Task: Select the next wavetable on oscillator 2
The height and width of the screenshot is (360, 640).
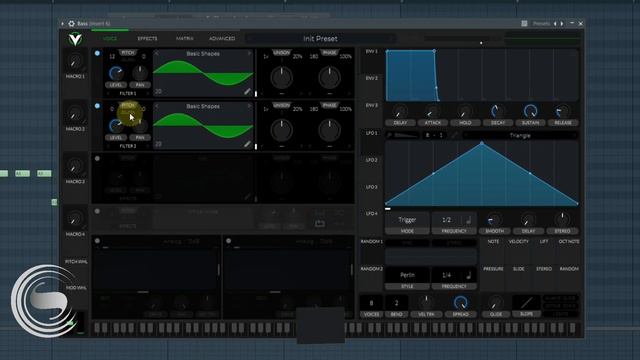Action: tap(249, 106)
